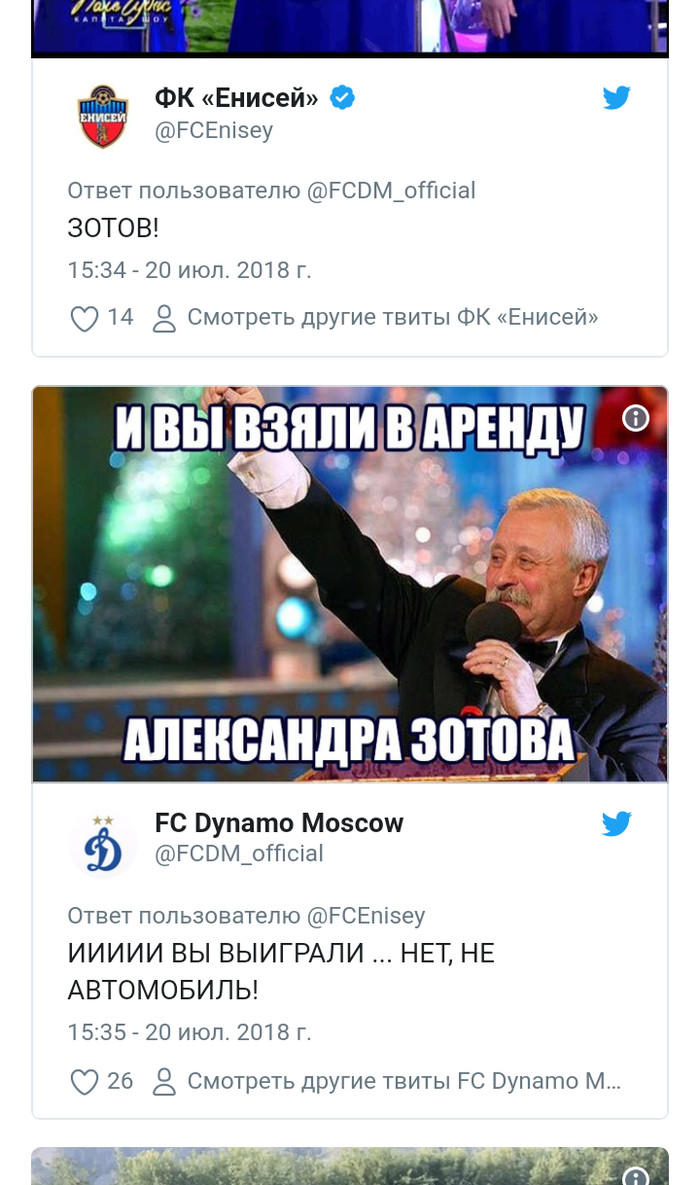Click @FCDM_official mention in the reply line

[391, 190]
